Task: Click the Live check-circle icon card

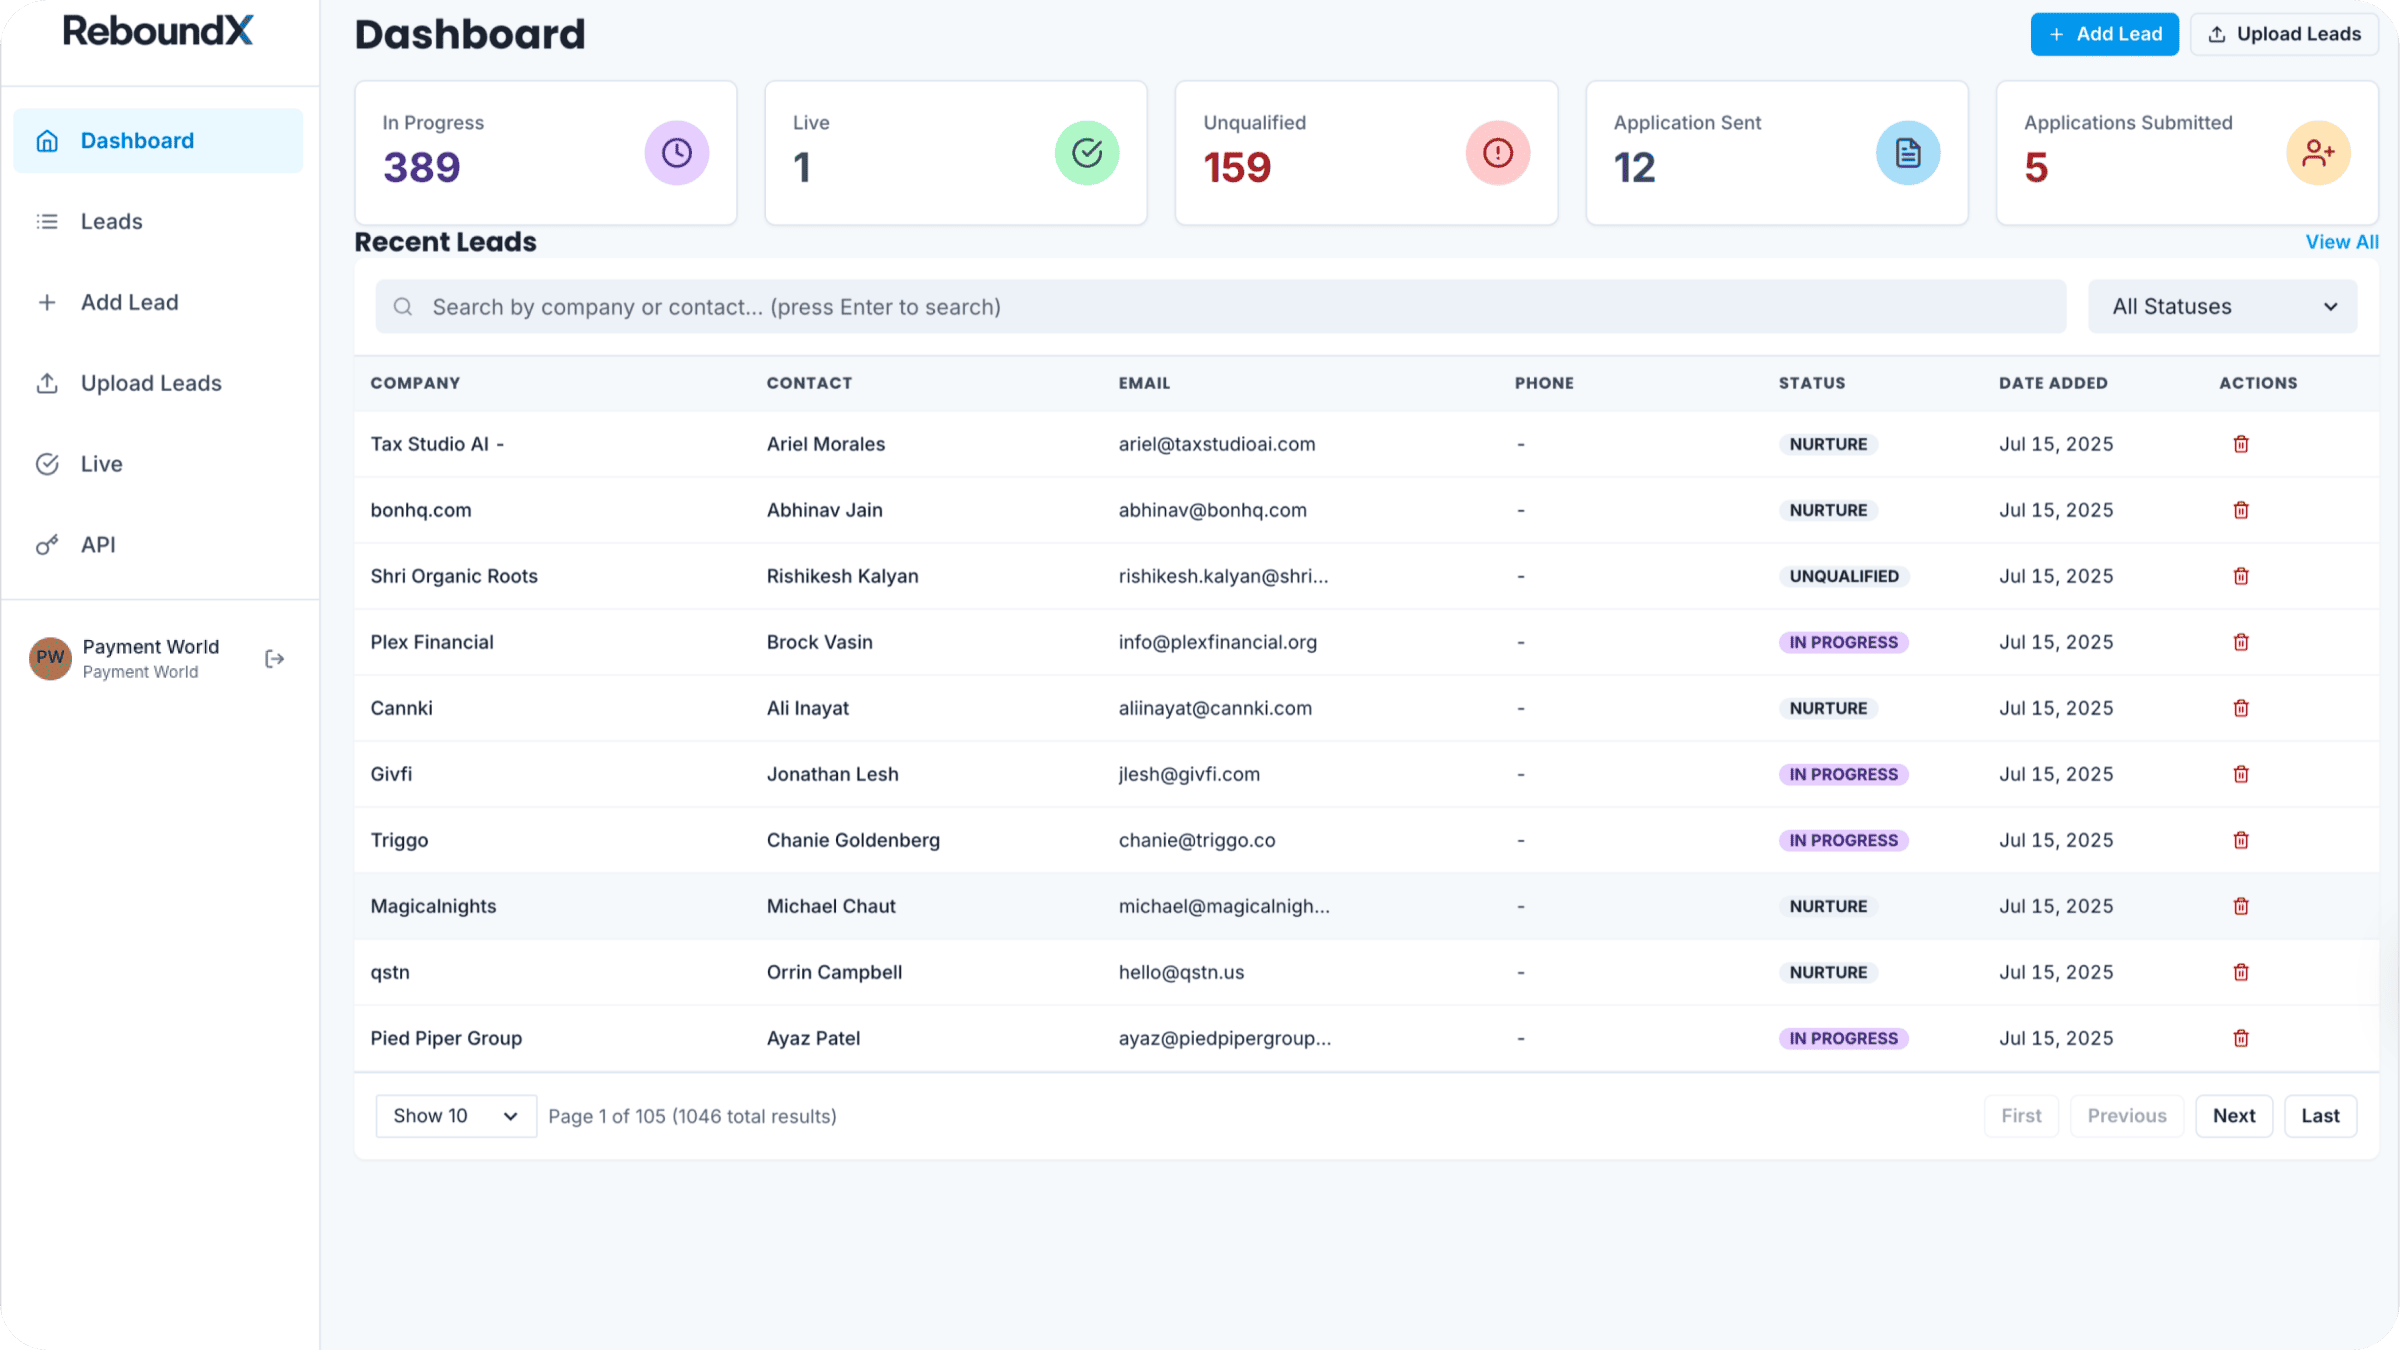Action: (1087, 153)
